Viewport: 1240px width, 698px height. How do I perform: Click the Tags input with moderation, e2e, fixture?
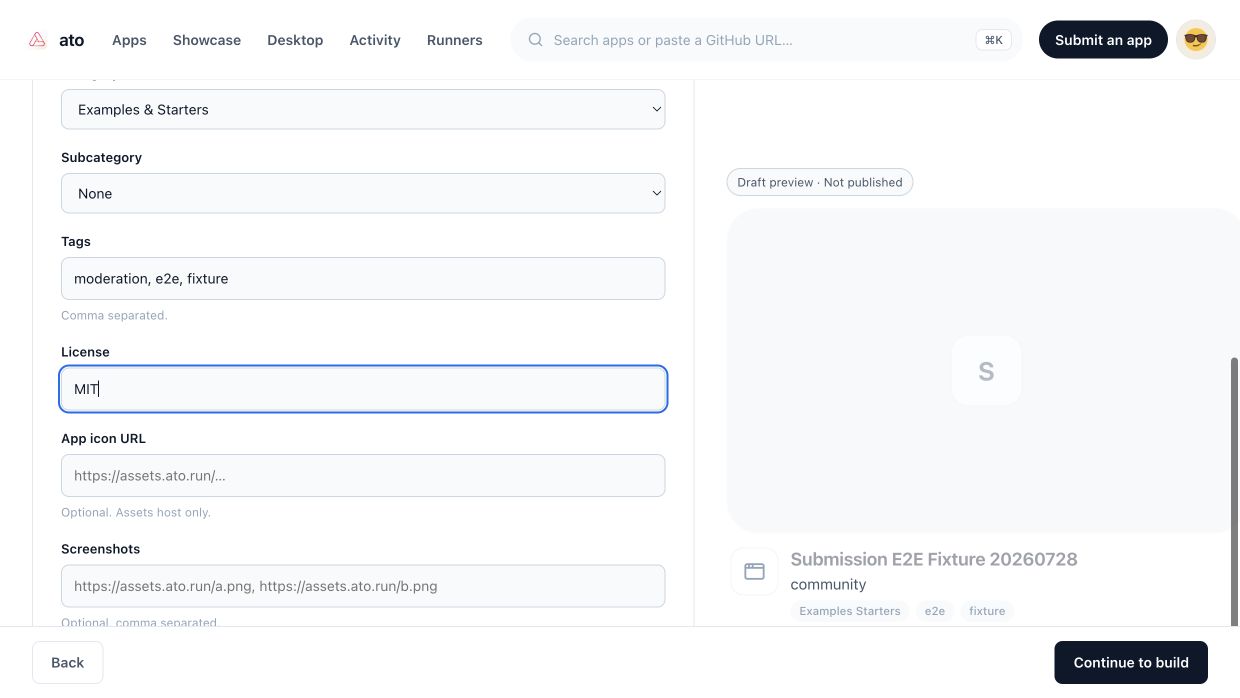[x=363, y=278]
